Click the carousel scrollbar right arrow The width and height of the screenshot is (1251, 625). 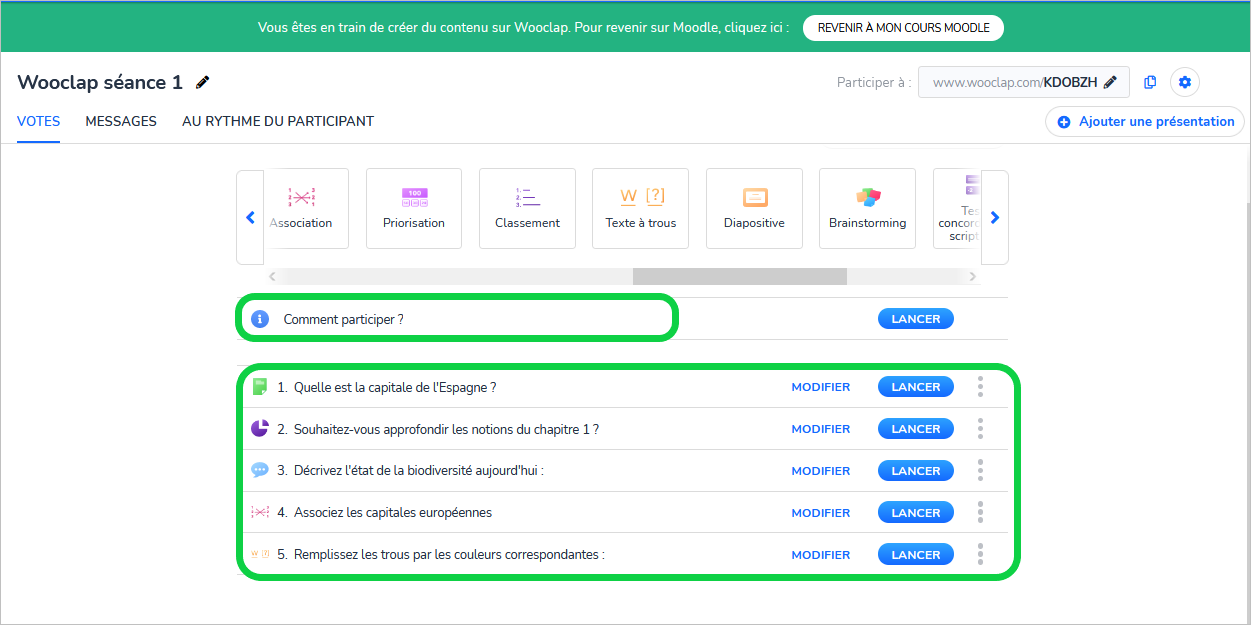point(972,277)
